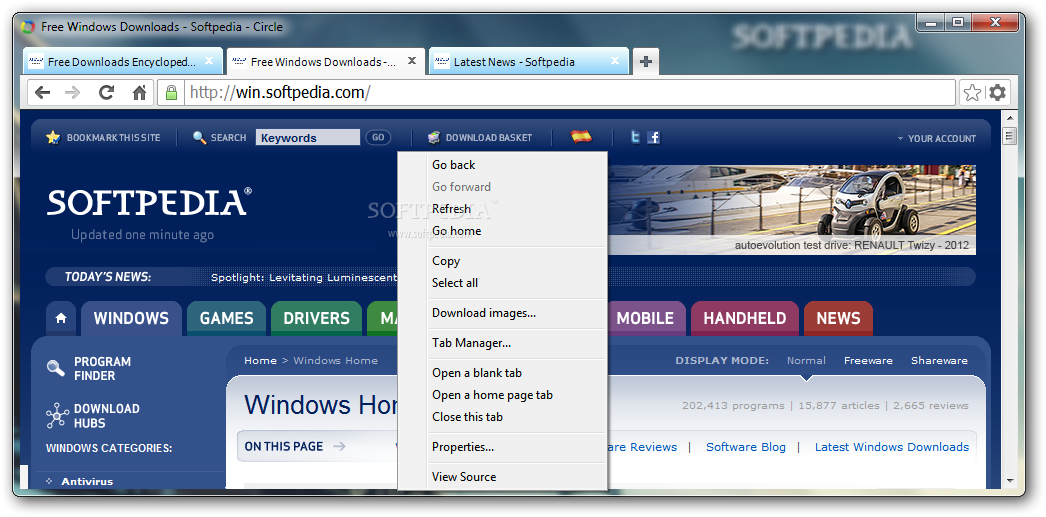
Task: Click the Program Finder magnifier icon
Action: [x=55, y=368]
